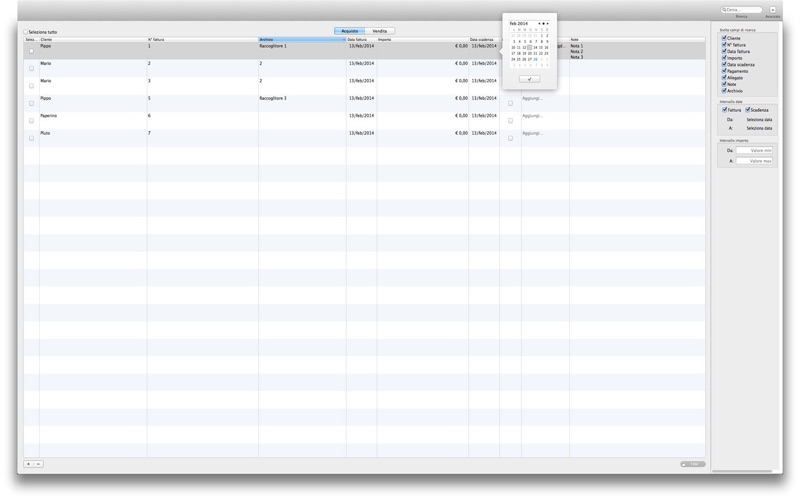Switch to the Vendita tab
Screen dimensions: 800x500
tap(380, 31)
